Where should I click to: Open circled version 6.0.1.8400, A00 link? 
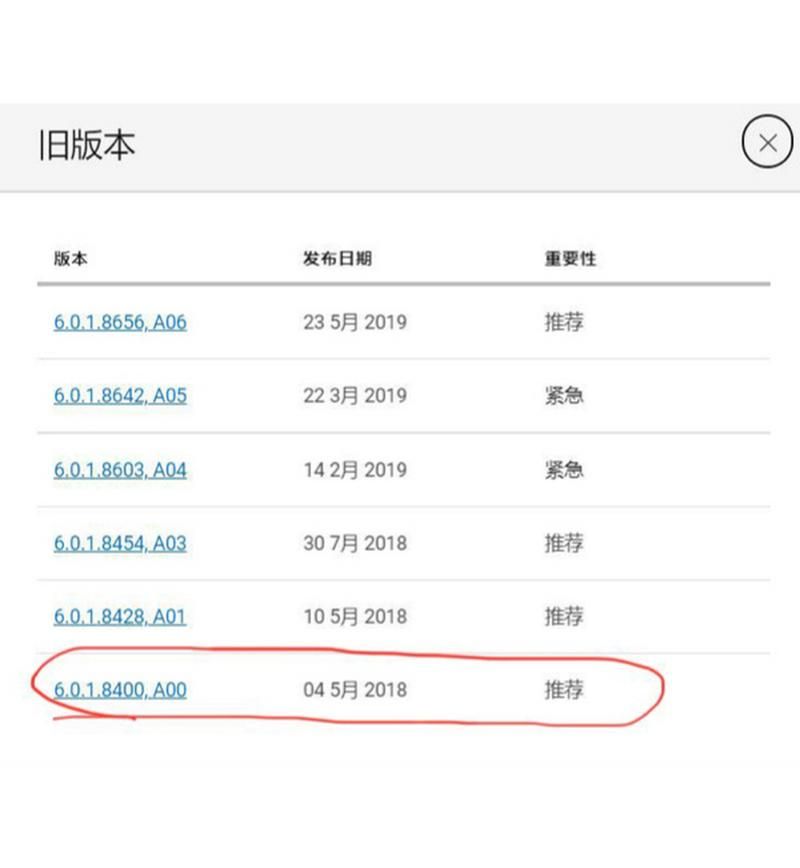(120, 690)
